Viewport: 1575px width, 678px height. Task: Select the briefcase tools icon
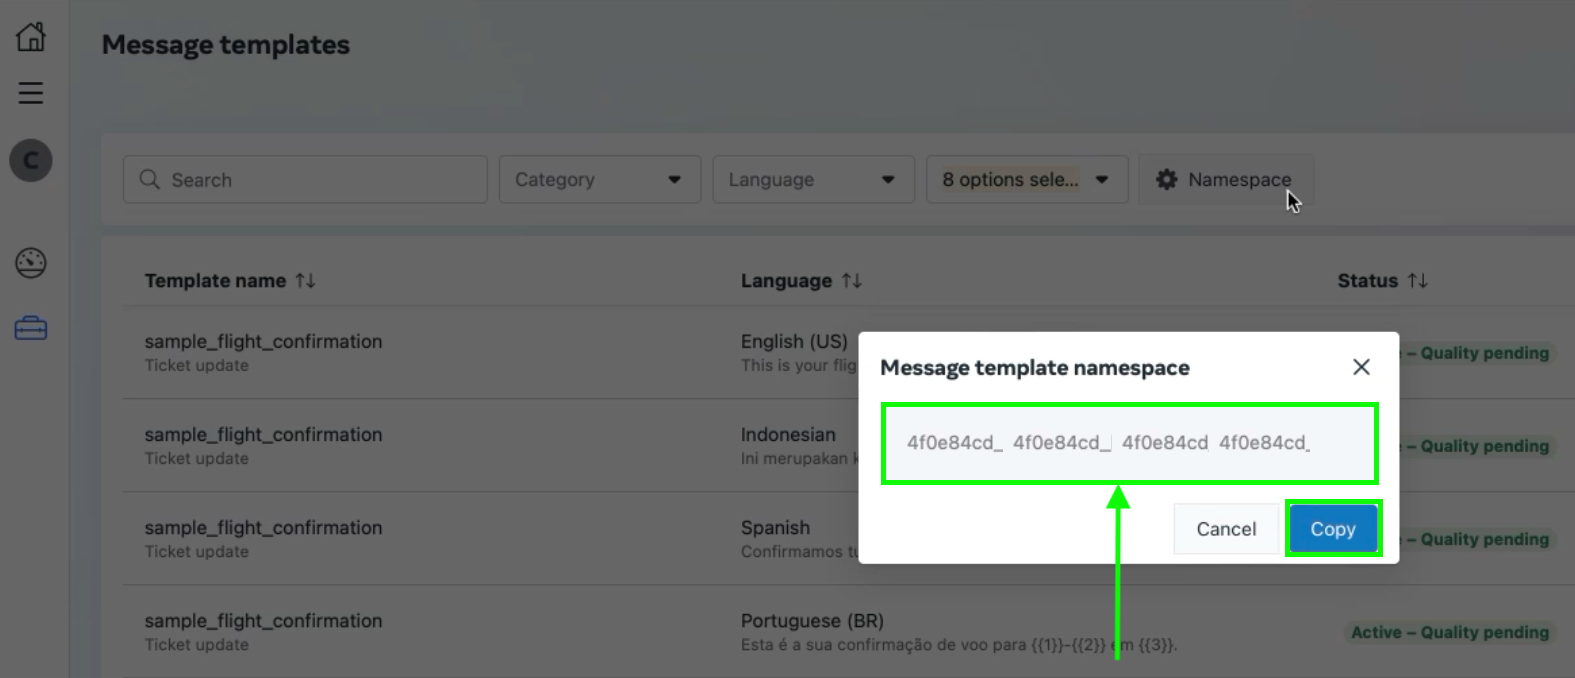[x=31, y=328]
